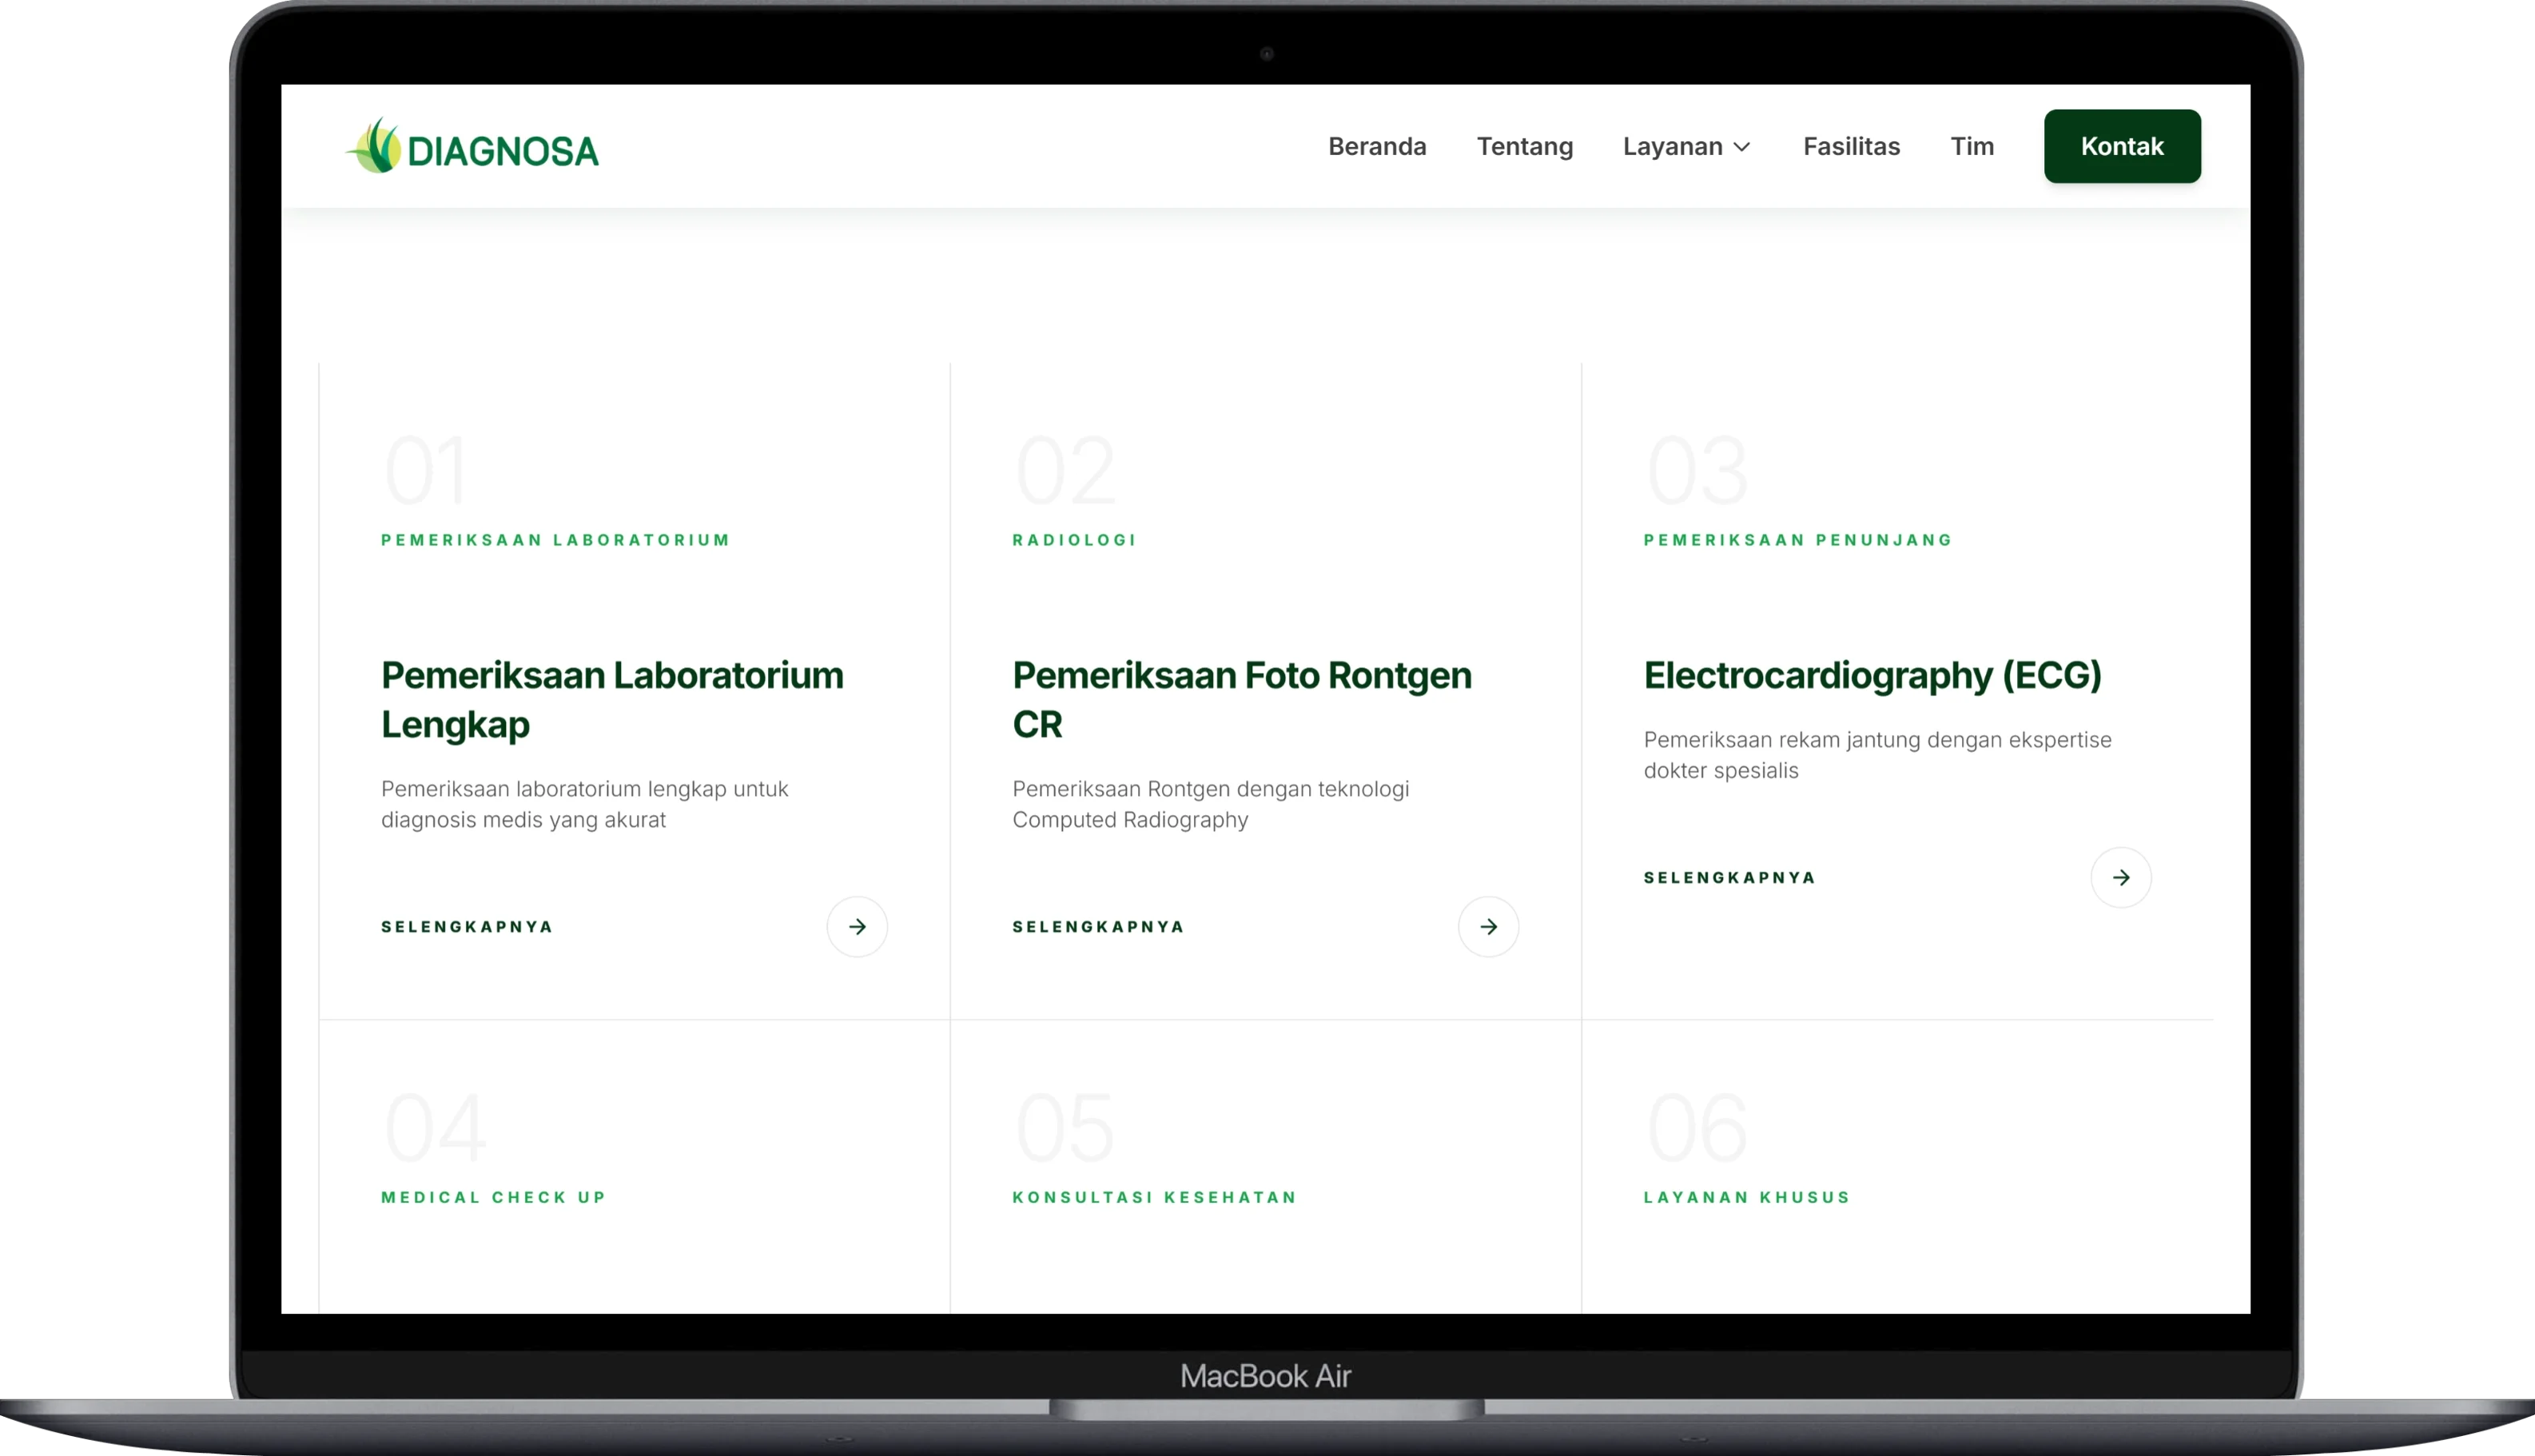Open the Beranda menu item

click(1377, 146)
